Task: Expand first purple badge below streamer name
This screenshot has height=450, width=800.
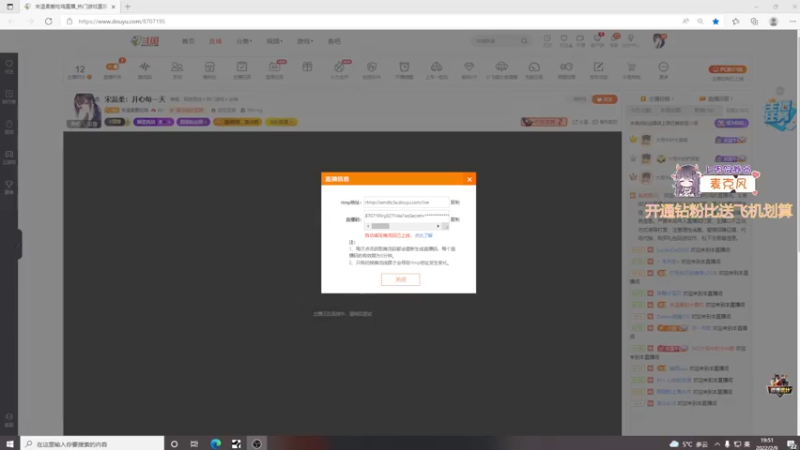Action: 153,122
